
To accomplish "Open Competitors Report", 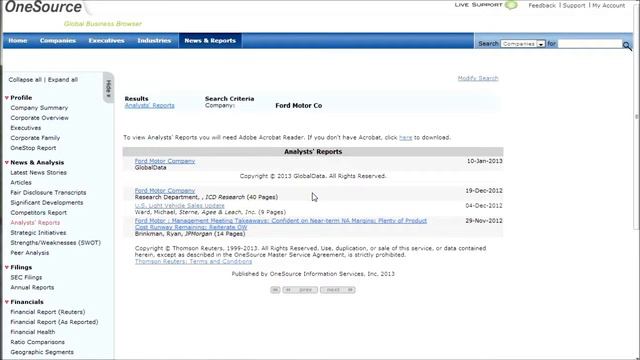I will point(38,213).
